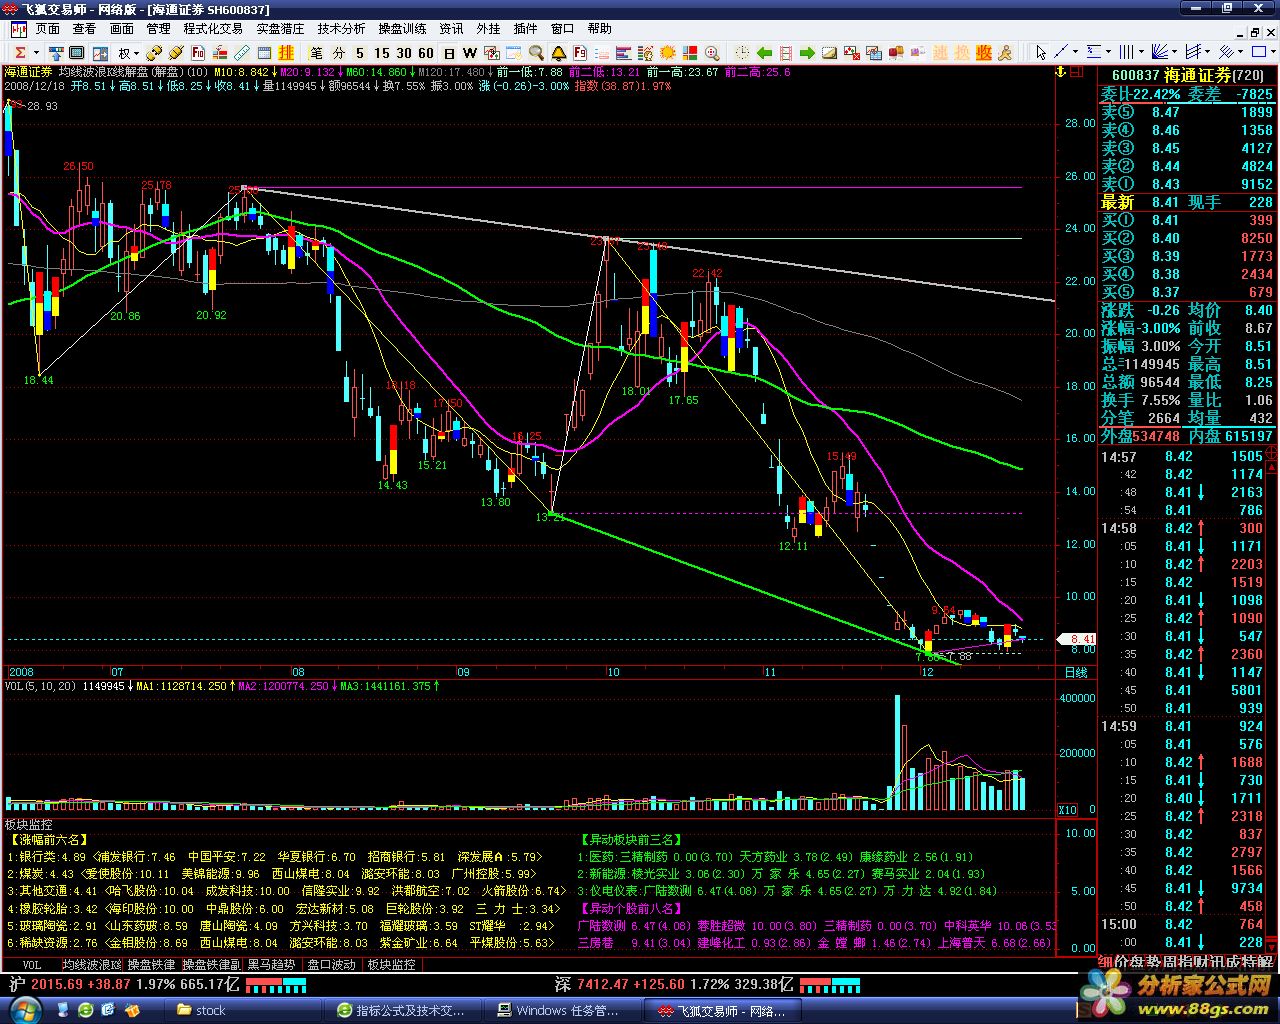
Task: Open the line drawing tool dropdown
Action: [x=1075, y=53]
